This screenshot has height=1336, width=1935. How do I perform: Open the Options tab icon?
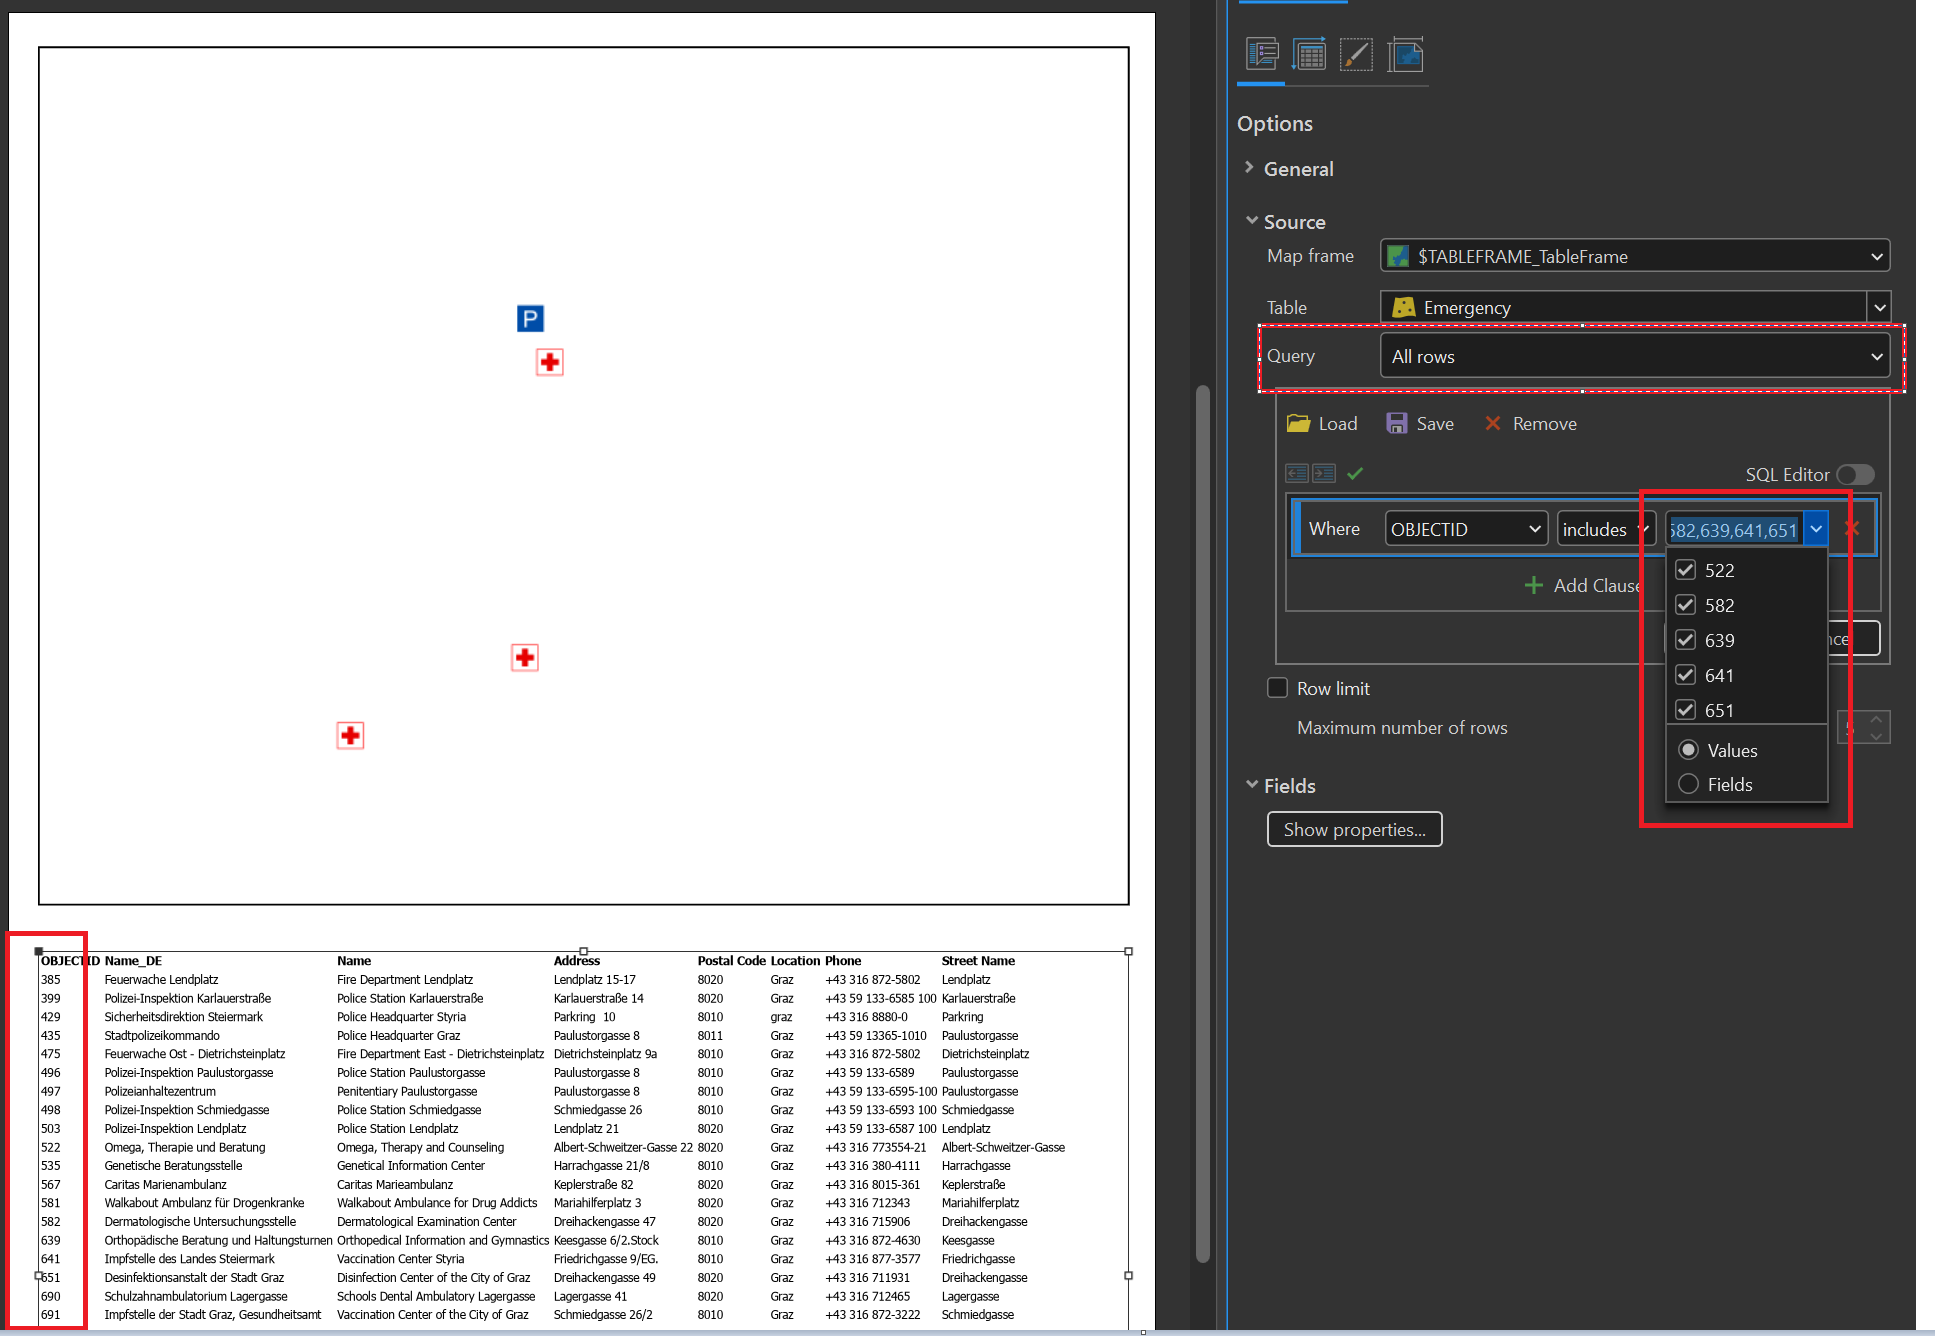pos(1262,54)
